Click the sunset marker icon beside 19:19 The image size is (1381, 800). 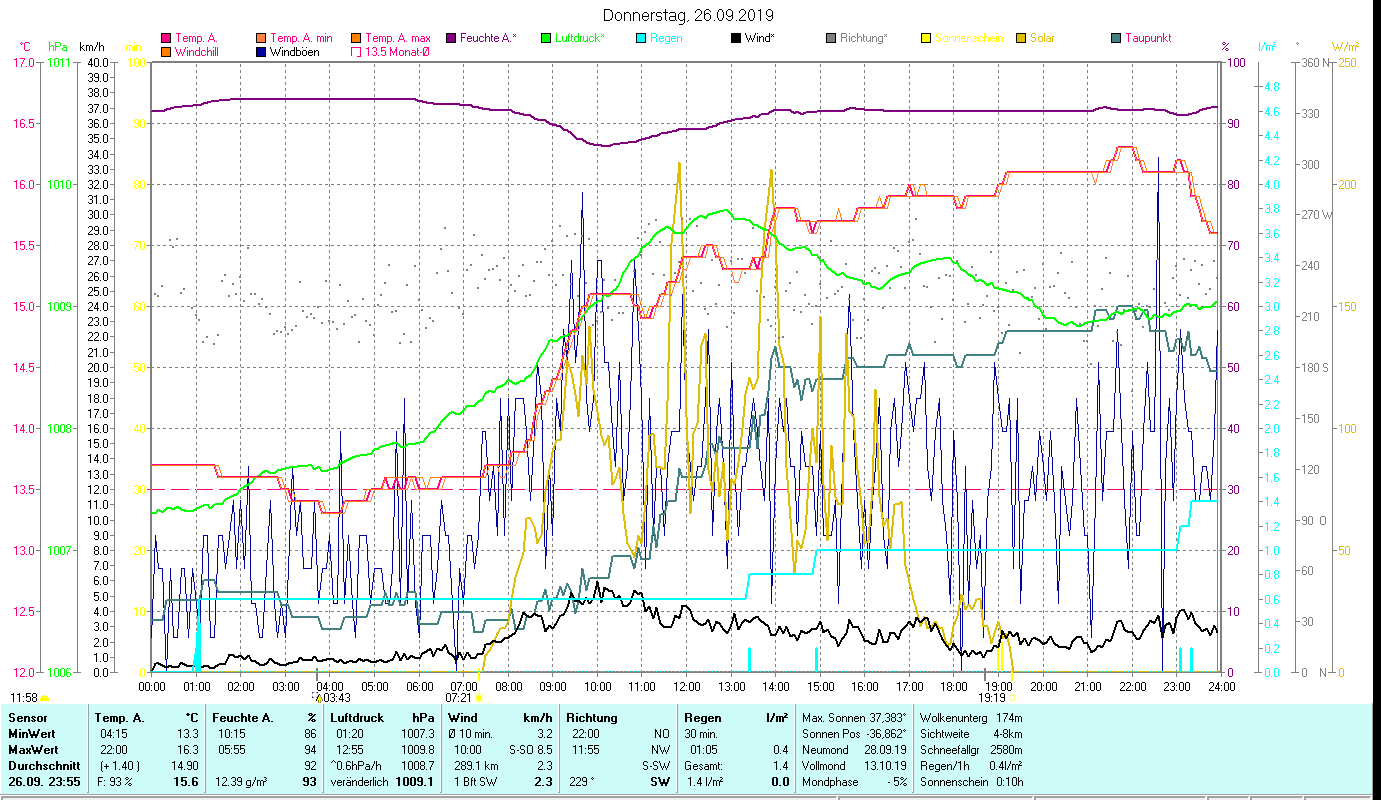click(1012, 698)
